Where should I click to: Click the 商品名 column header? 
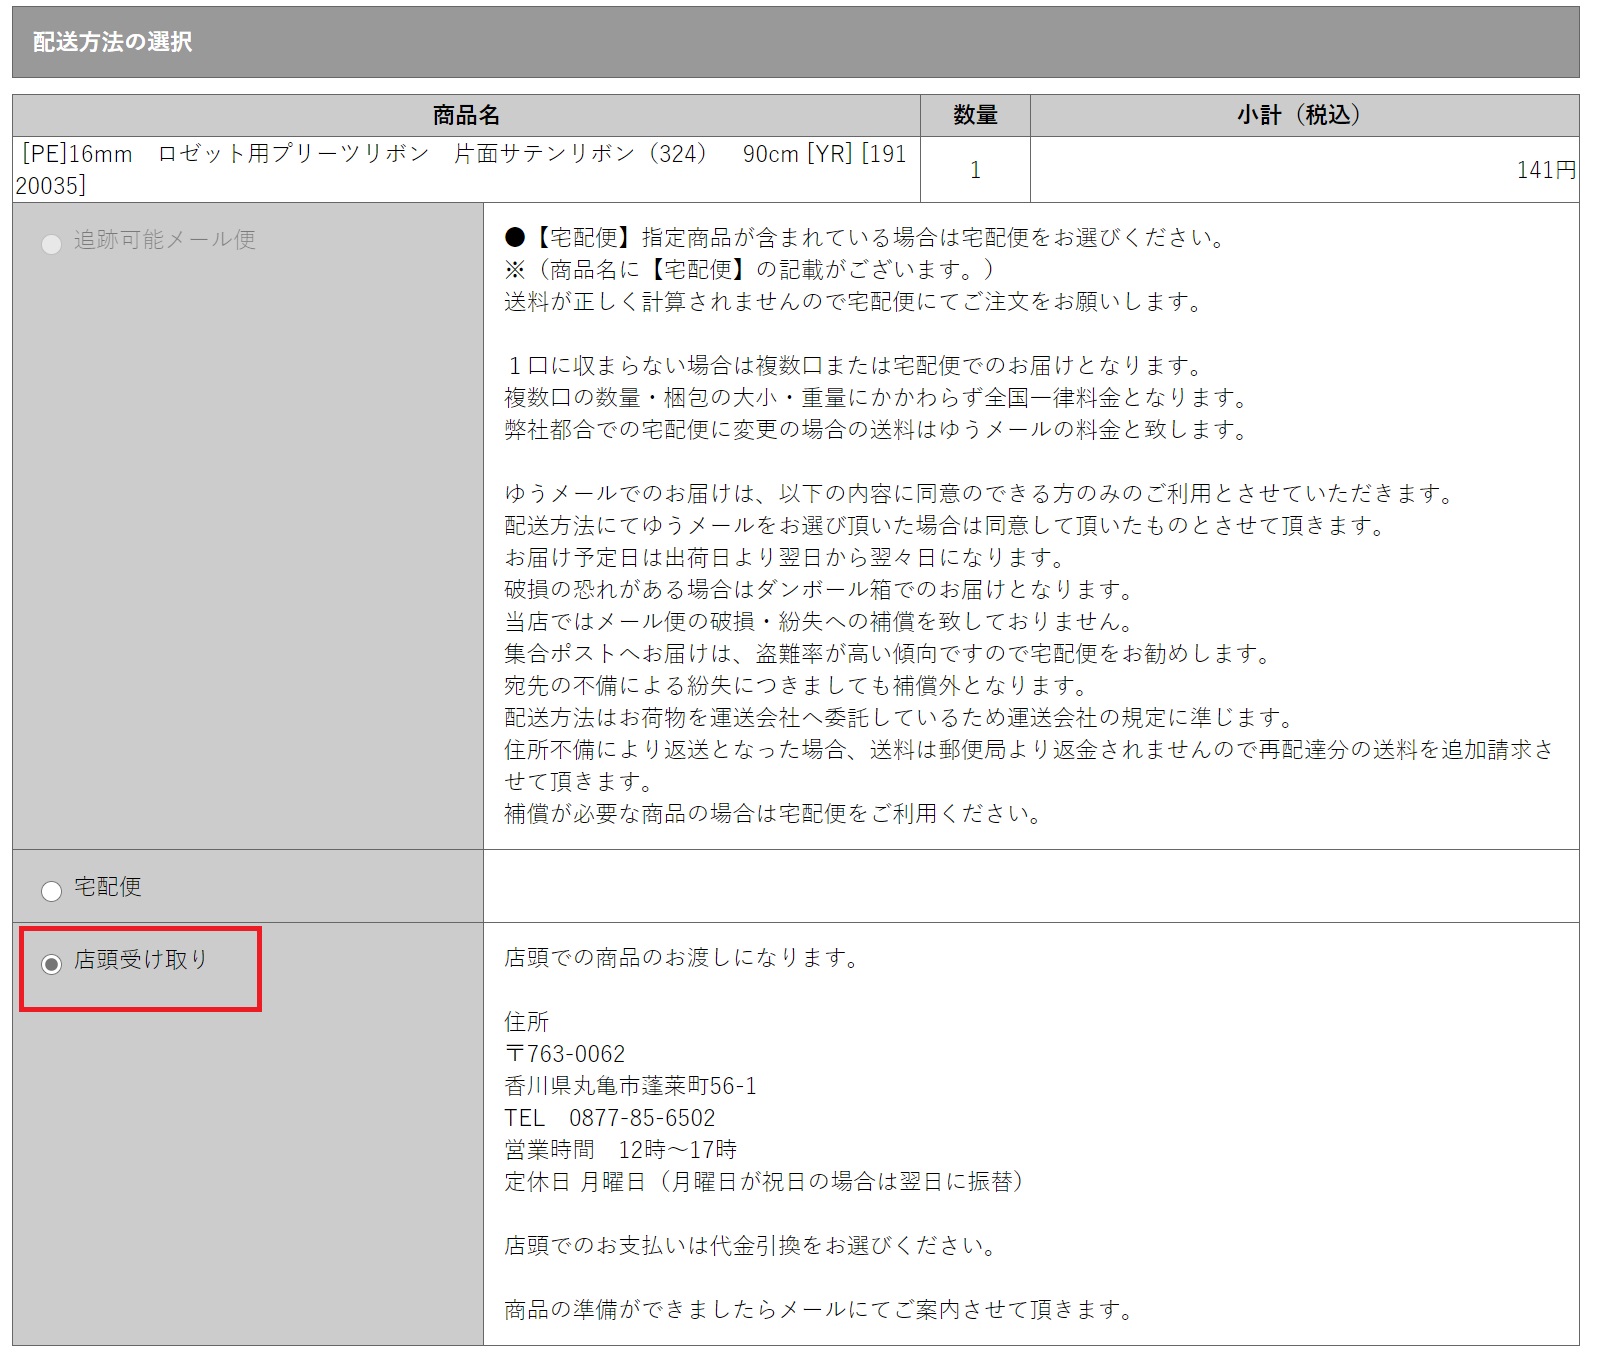tap(466, 115)
